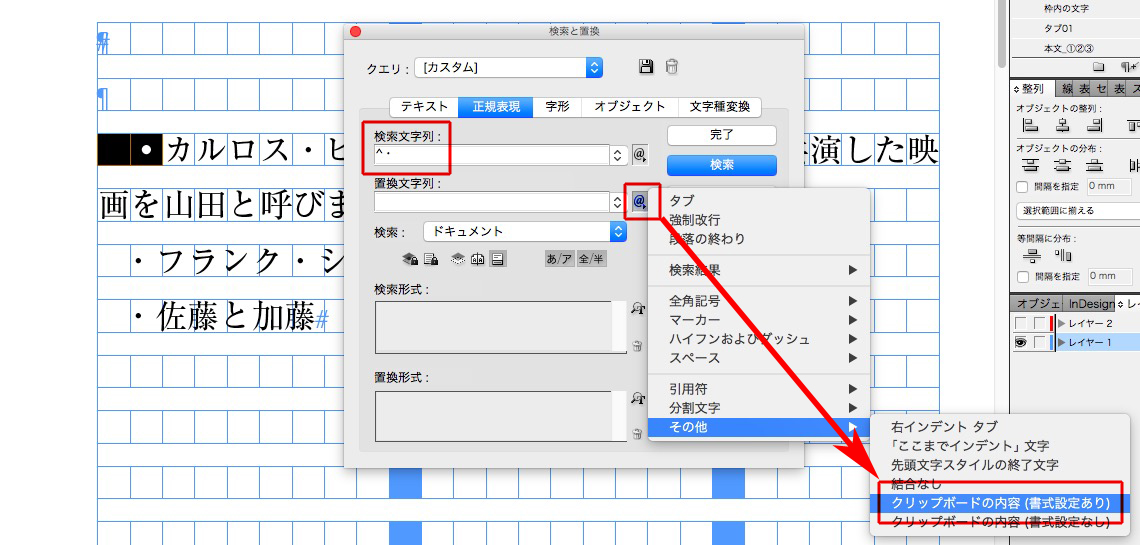The width and height of the screenshot is (1140, 545).
Task: Switch to the 字形 tab
Action: [x=558, y=107]
